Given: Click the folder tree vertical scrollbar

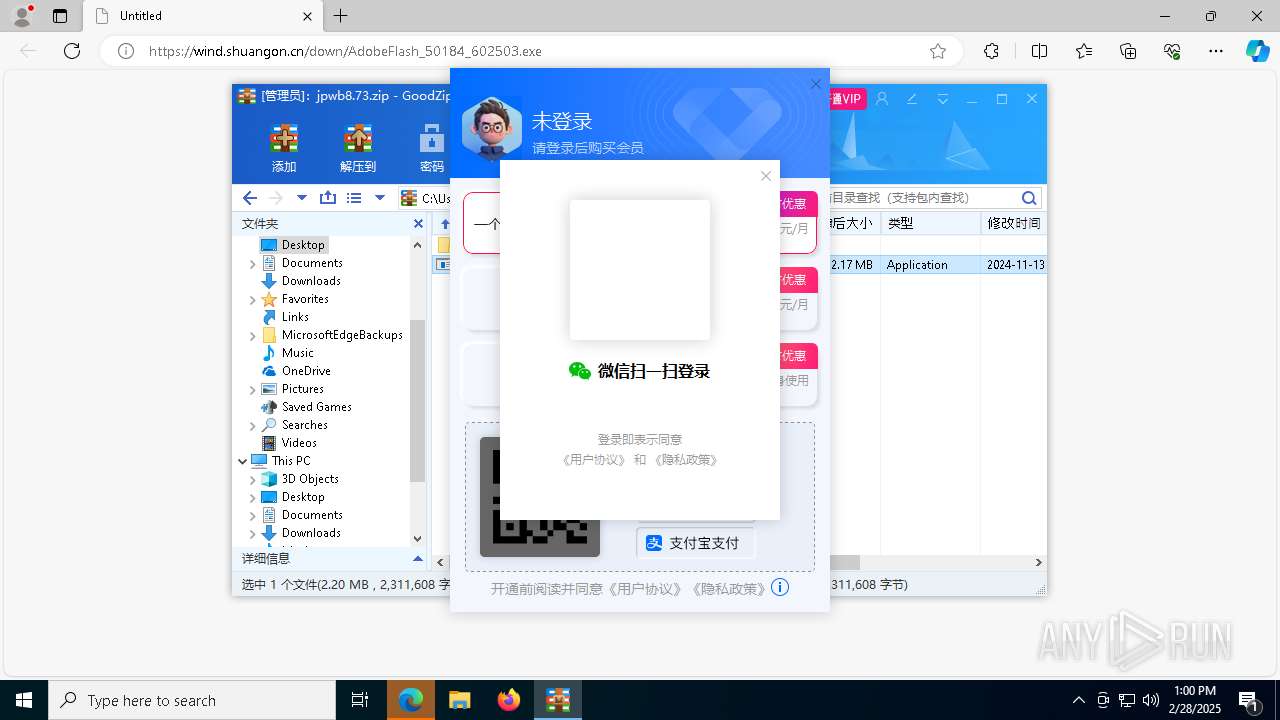Looking at the screenshot, I should coord(418,400).
